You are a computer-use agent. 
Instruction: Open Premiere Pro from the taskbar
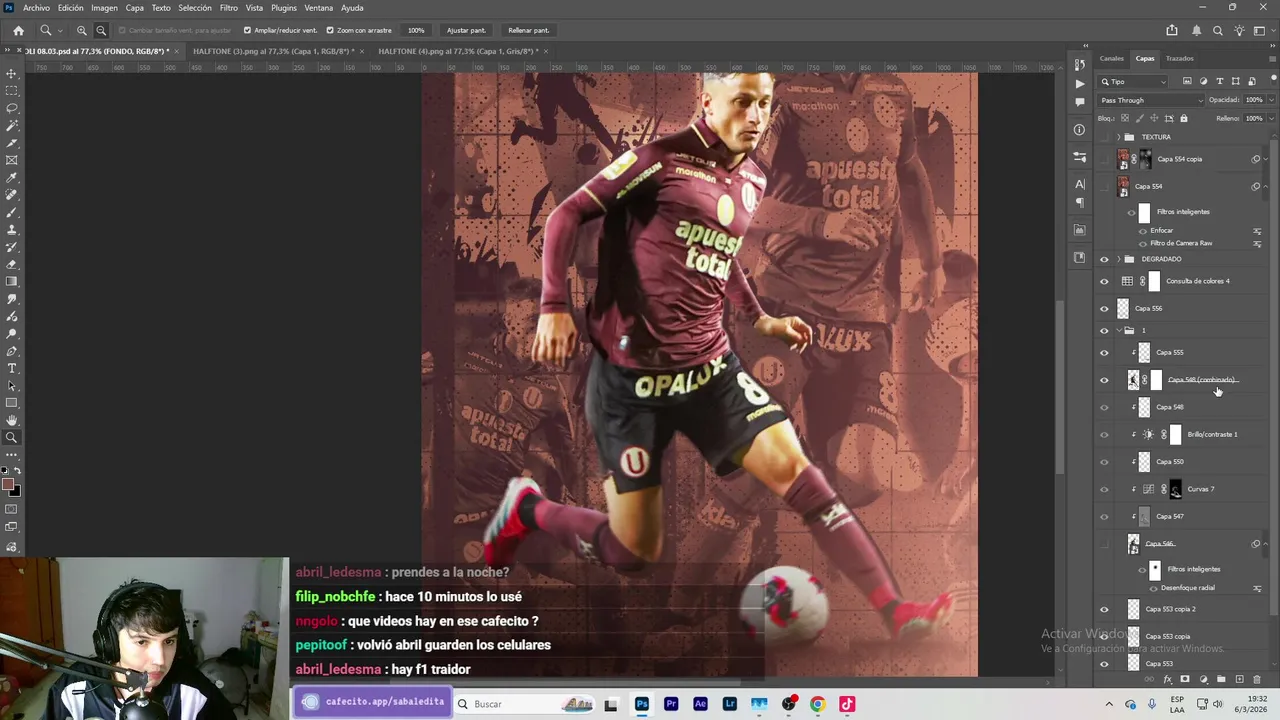pos(671,704)
